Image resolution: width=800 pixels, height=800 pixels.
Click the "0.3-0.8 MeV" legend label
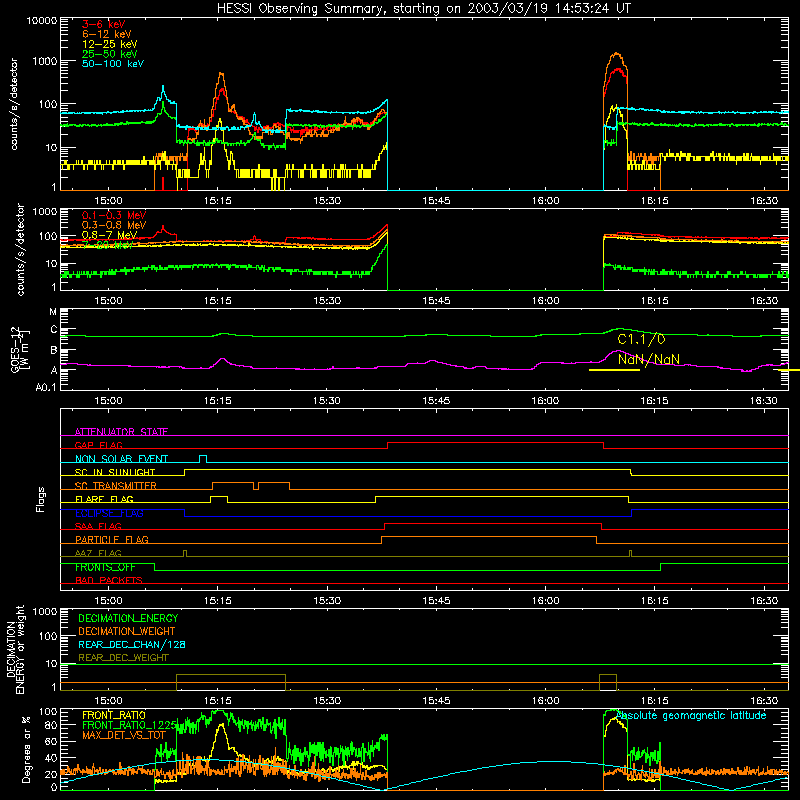(114, 225)
